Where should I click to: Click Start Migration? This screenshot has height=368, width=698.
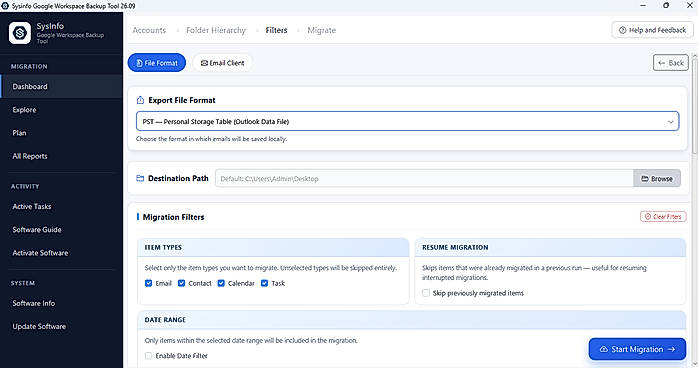637,349
